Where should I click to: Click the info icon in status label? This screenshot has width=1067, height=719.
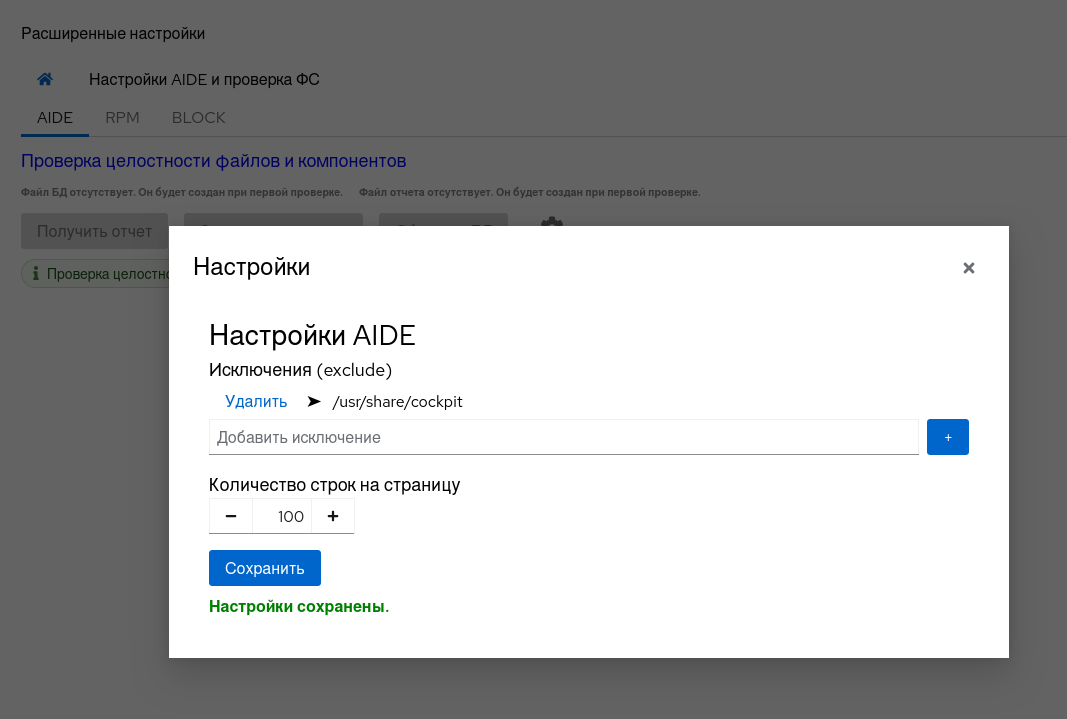click(x=35, y=273)
